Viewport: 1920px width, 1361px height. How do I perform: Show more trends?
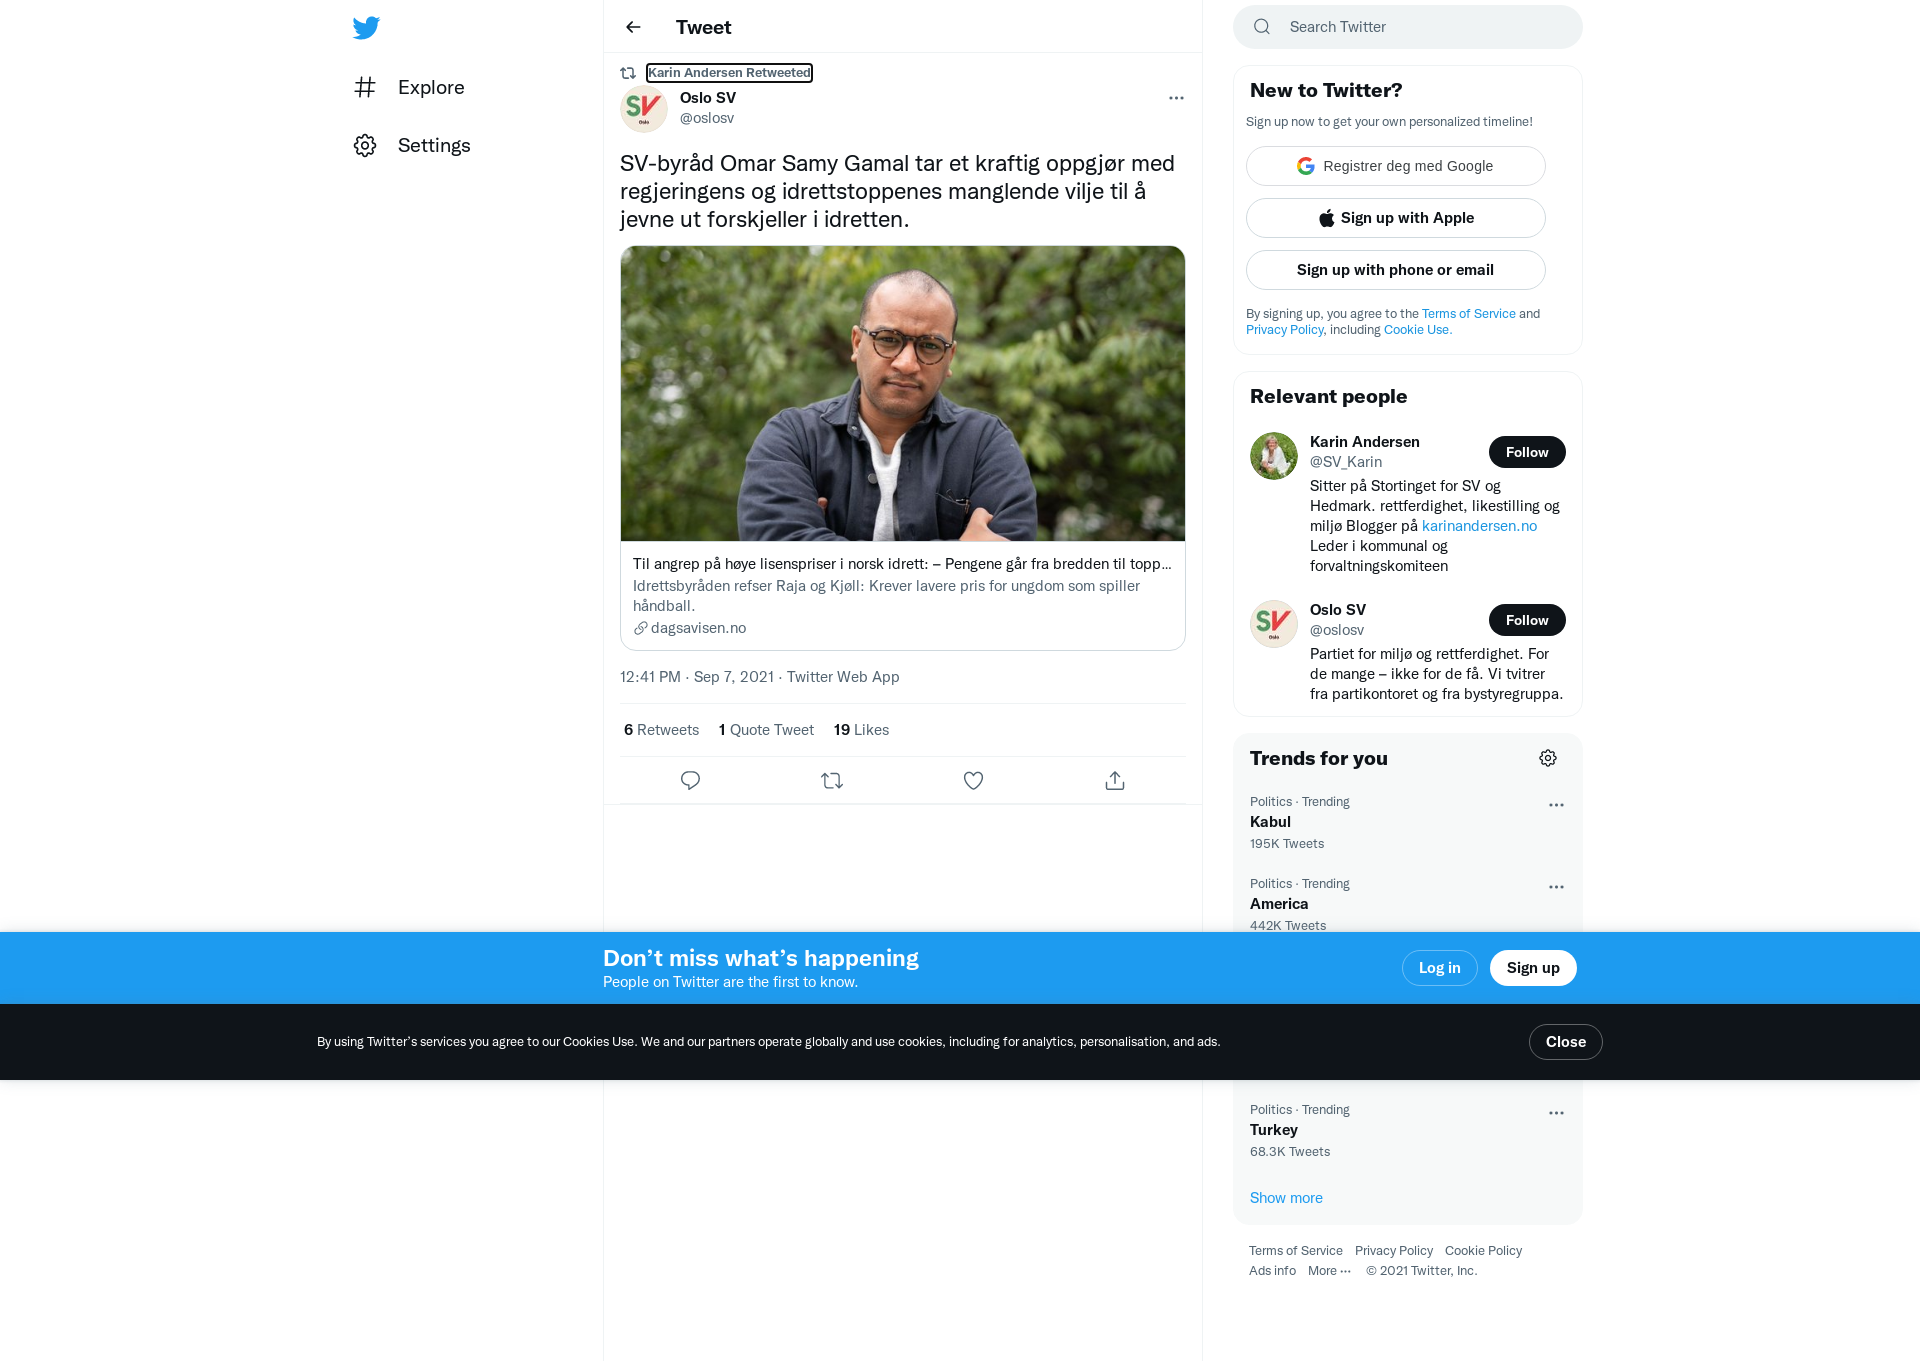click(1286, 1198)
